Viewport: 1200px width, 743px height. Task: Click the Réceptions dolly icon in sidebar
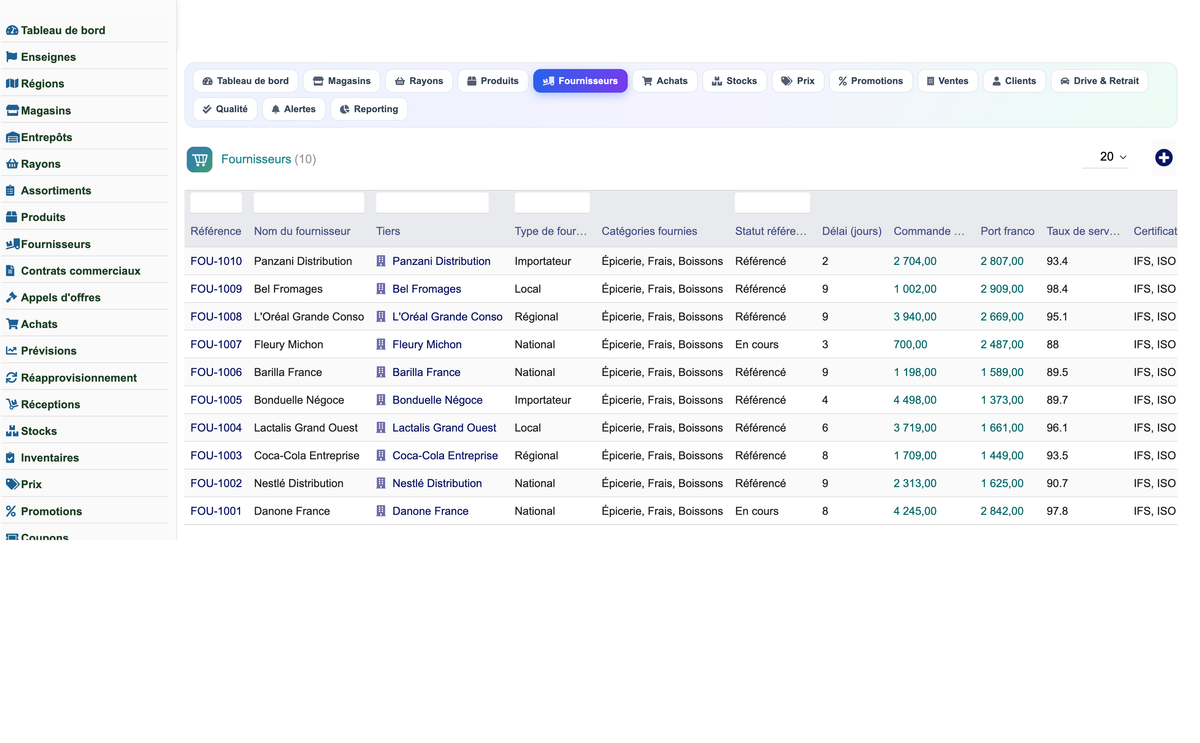tap(12, 404)
